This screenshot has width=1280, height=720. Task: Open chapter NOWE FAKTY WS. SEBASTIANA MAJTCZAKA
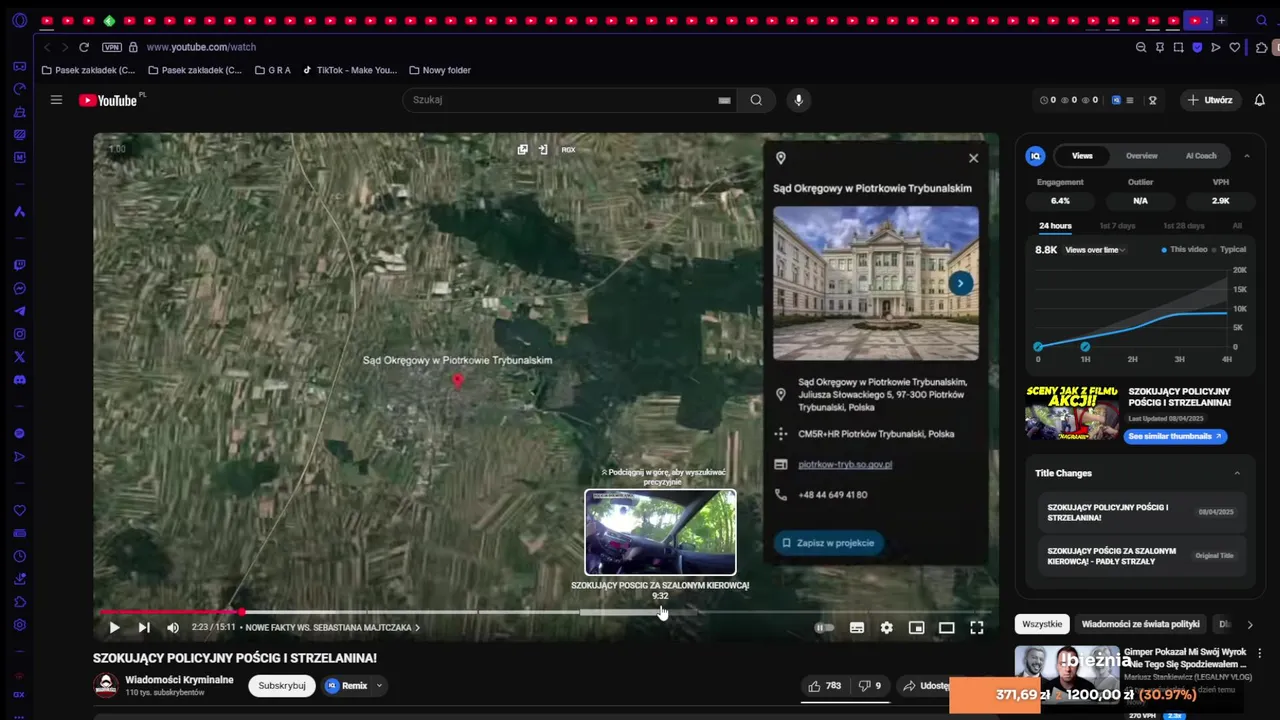tap(333, 628)
